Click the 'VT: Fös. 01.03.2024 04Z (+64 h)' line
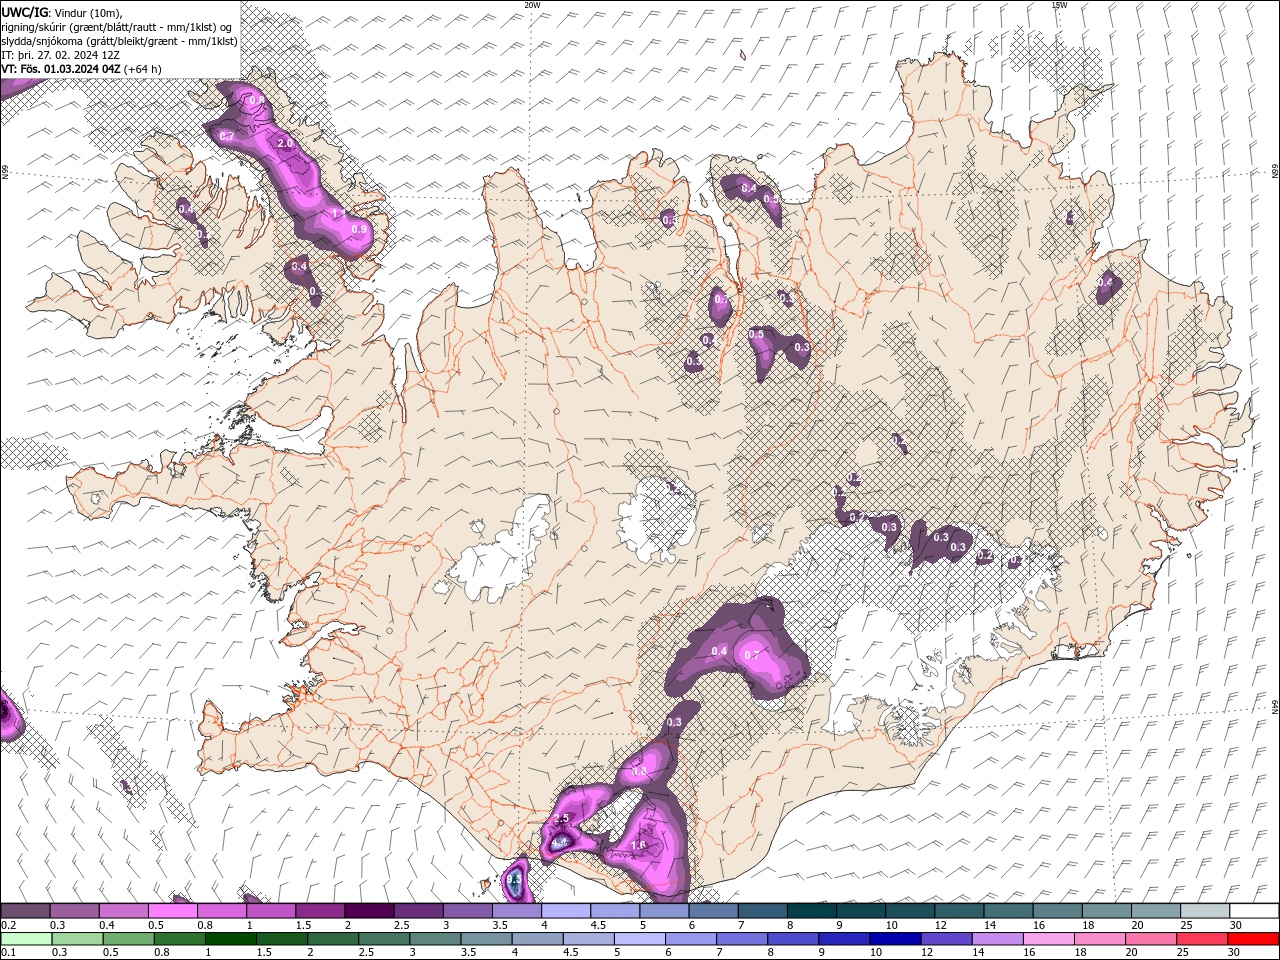 pos(82,69)
